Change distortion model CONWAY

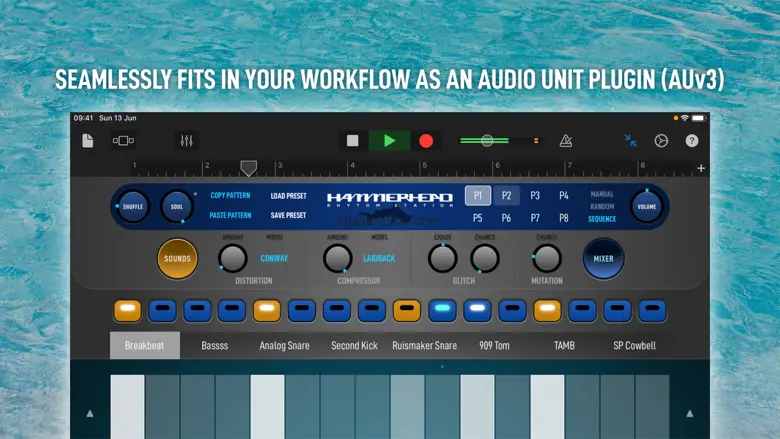coord(274,259)
